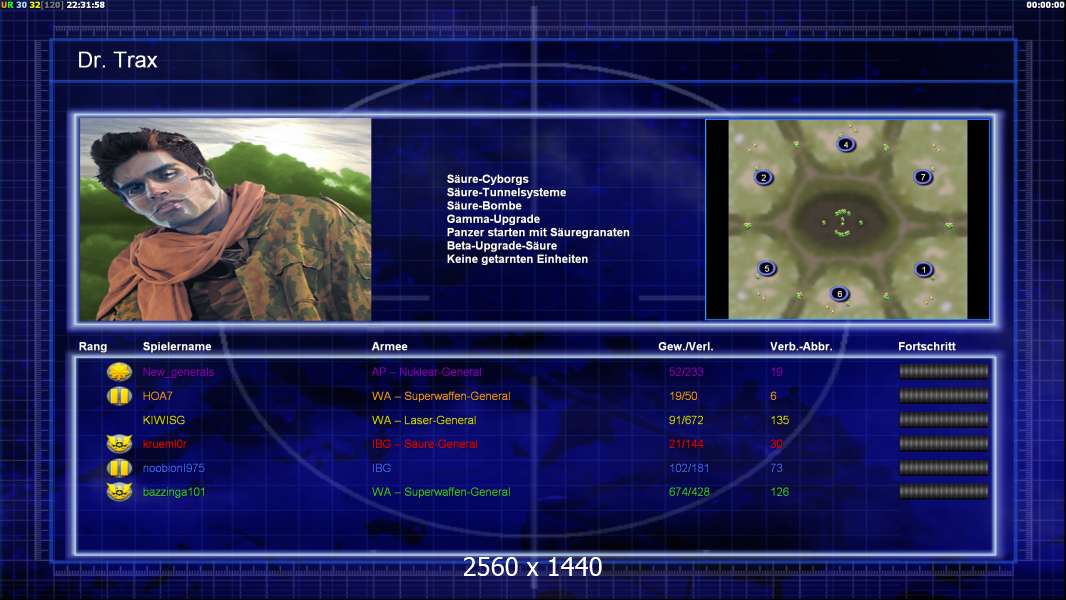
Task: Click rank badge next to New_generals
Action: click(x=119, y=372)
